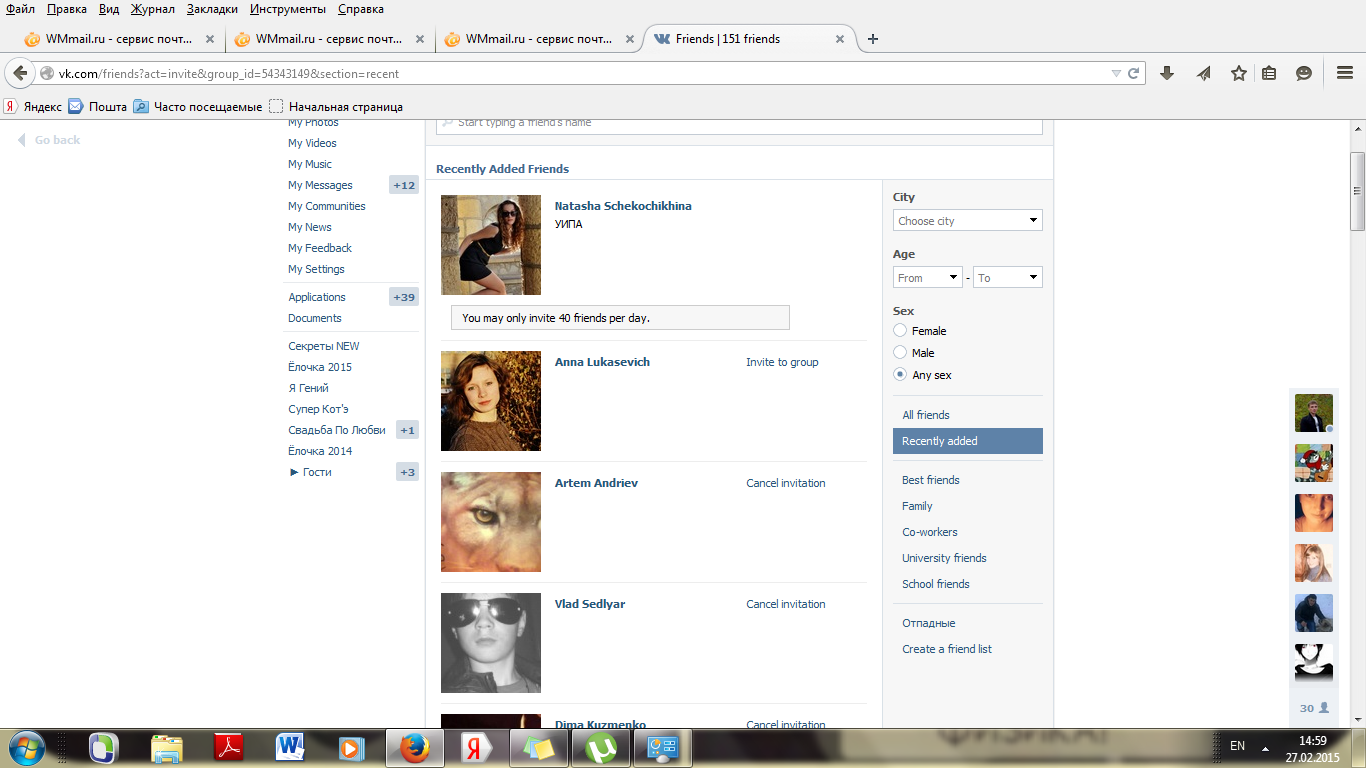Open the Best friends list
The height and width of the screenshot is (768, 1366).
[x=931, y=480]
